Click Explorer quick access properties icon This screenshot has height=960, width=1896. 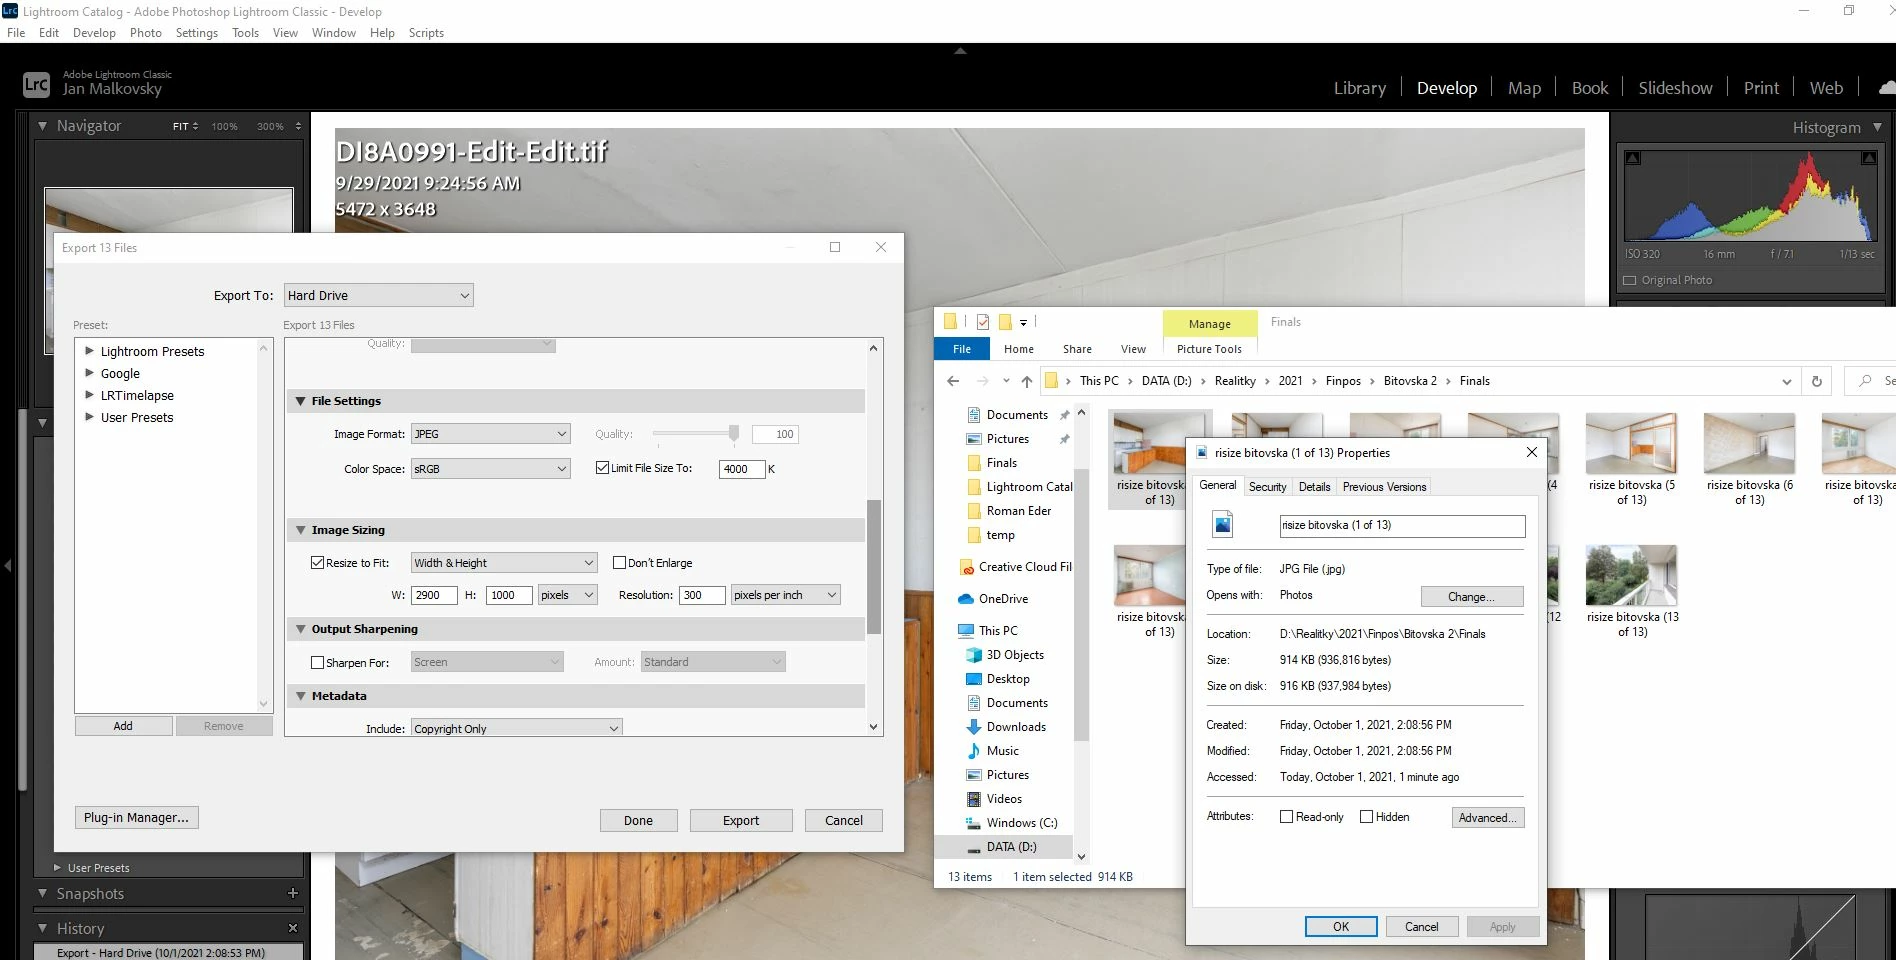coord(983,322)
